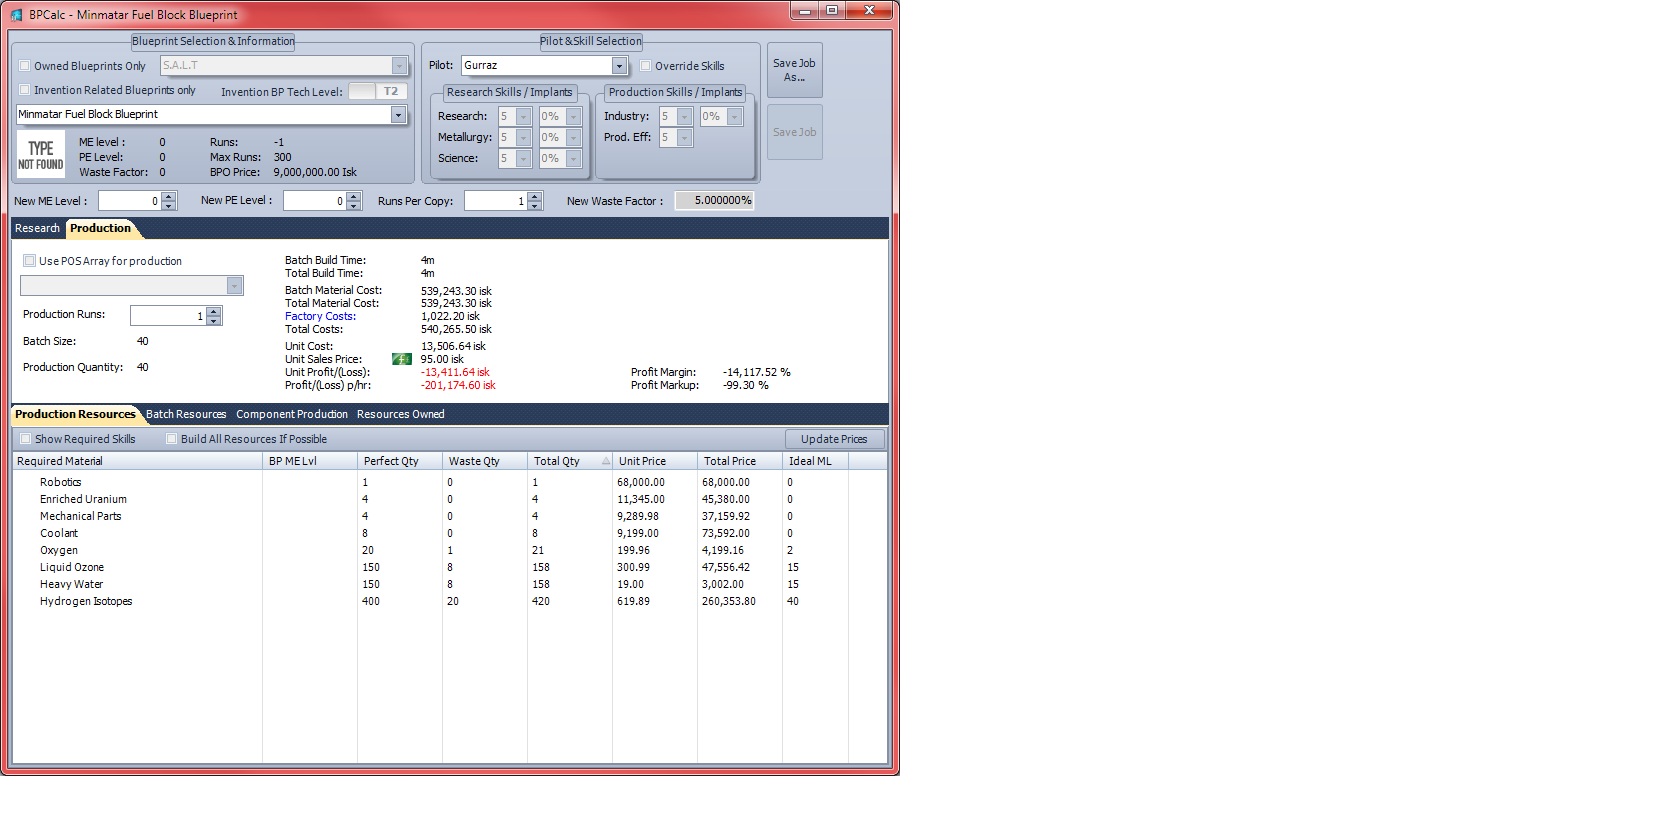Viewport: 1659px width, 816px height.
Task: Select the Production Resources tab
Action: [75, 414]
